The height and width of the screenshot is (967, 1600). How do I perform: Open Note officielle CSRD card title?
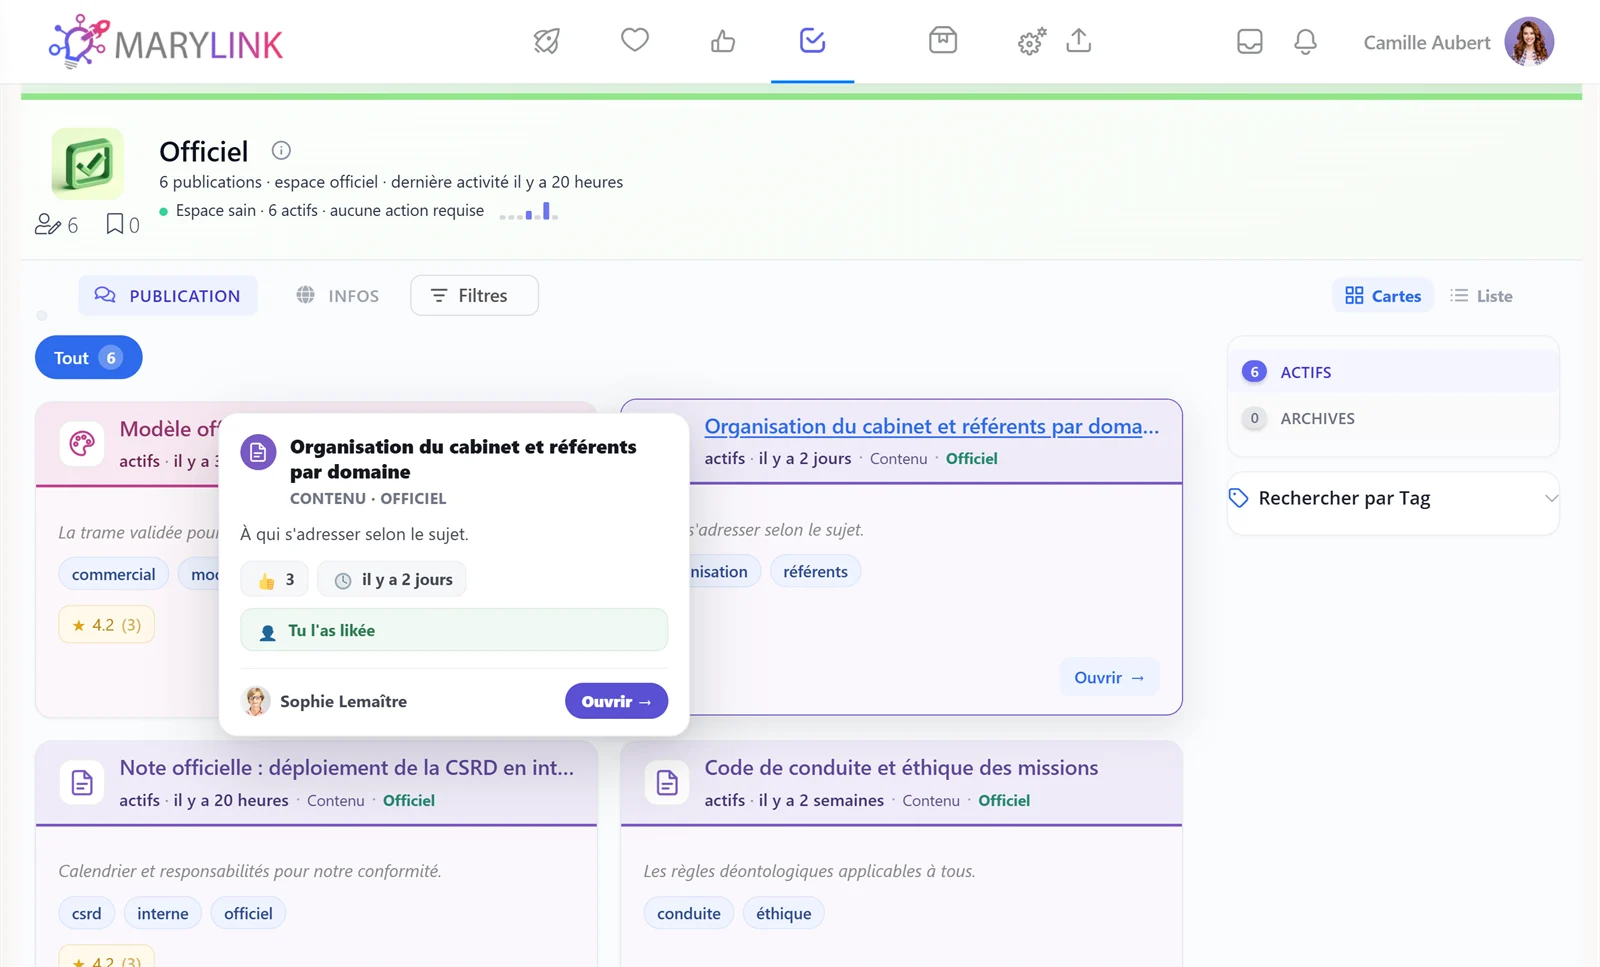pos(346,768)
